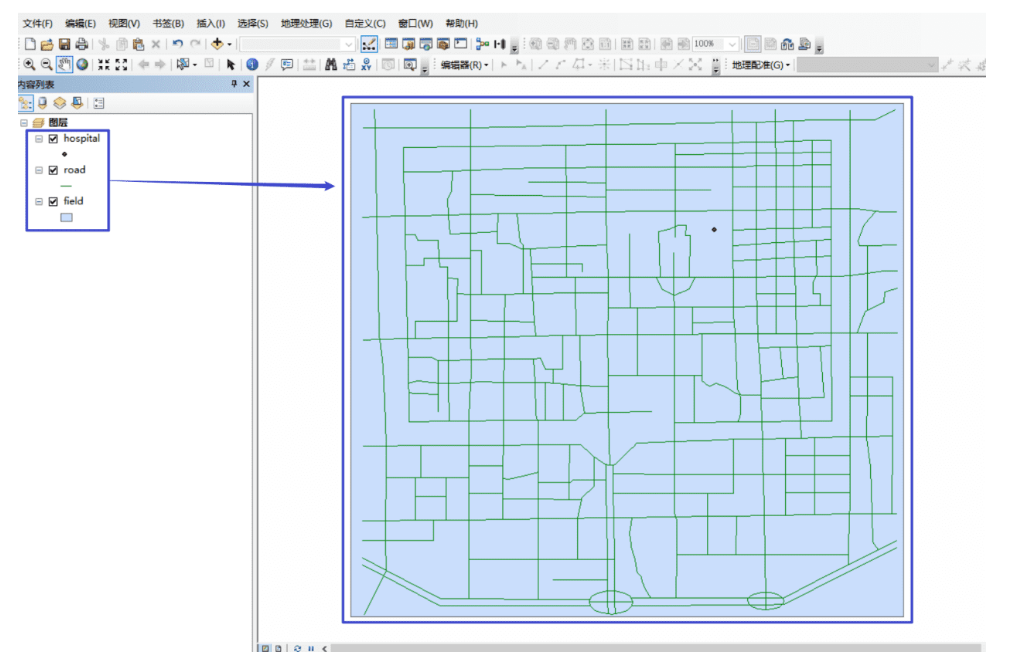Open the Python window
Image resolution: width=1010 pixels, height=661 pixels.
click(461, 44)
